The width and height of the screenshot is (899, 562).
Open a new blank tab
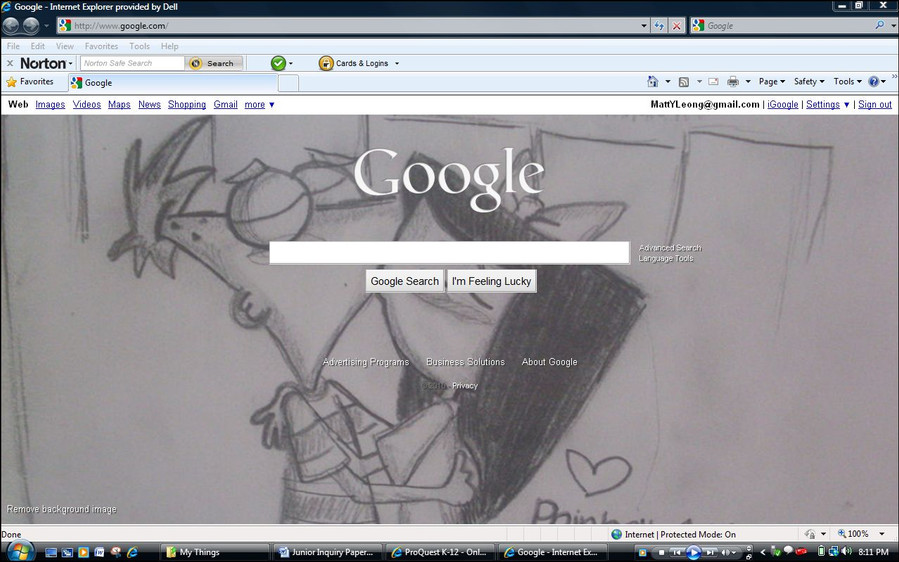tap(288, 83)
